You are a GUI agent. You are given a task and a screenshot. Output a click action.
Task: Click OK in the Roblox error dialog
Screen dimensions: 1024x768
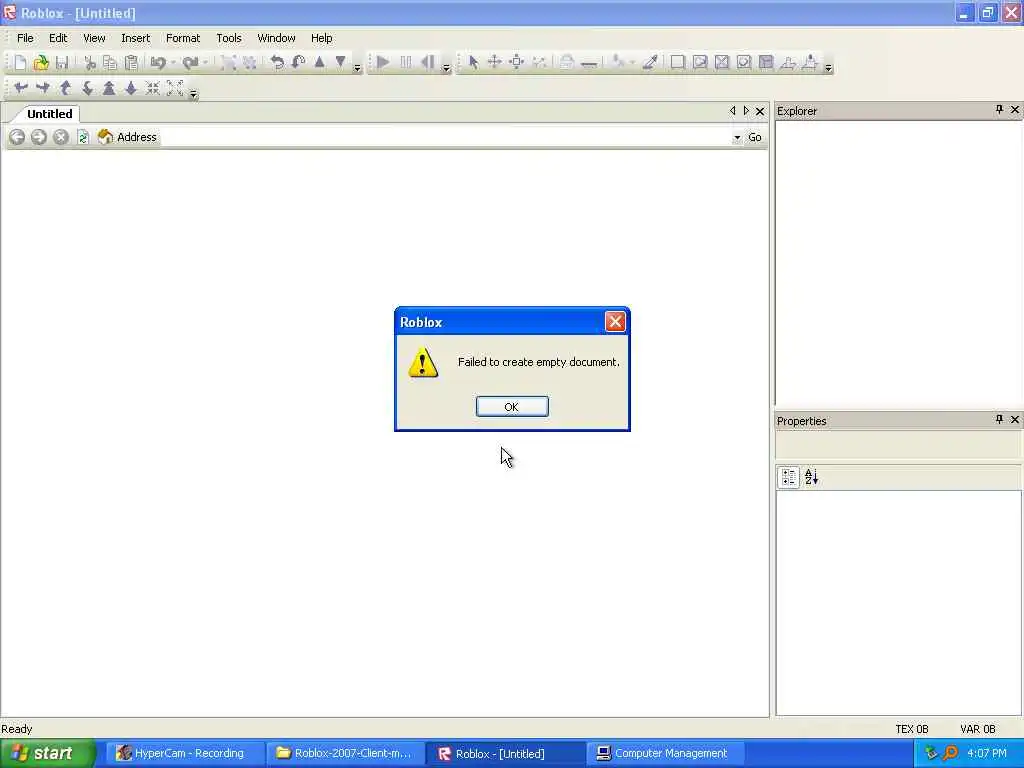(x=512, y=406)
